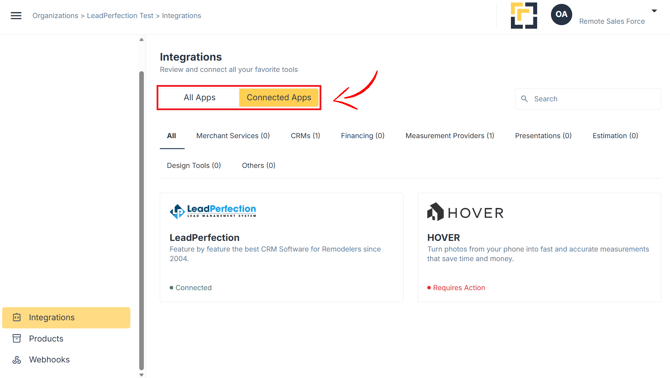Viewport: 670px width, 378px height.
Task: Switch to All Apps toggle
Action: (x=200, y=97)
